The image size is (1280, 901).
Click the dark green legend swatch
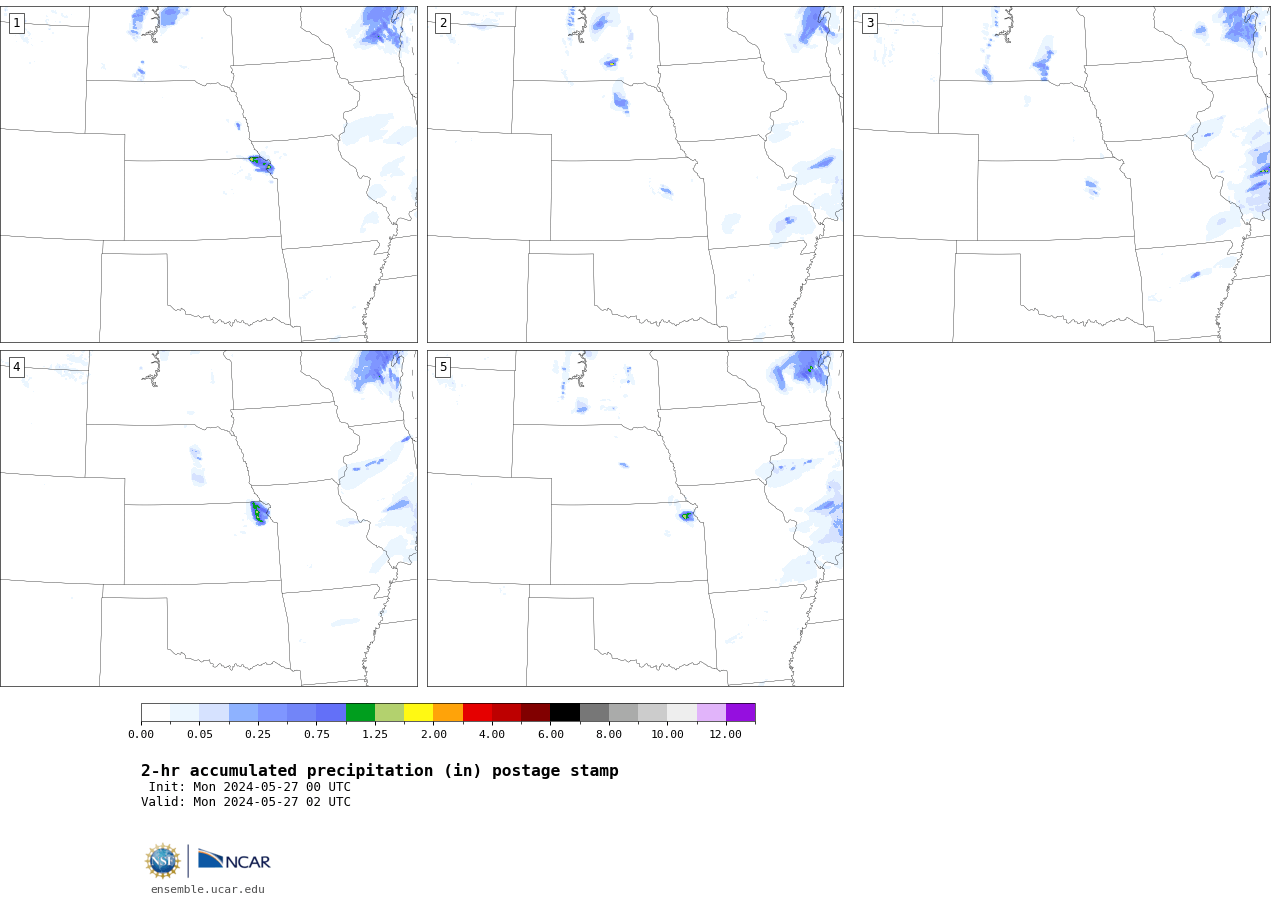click(360, 713)
